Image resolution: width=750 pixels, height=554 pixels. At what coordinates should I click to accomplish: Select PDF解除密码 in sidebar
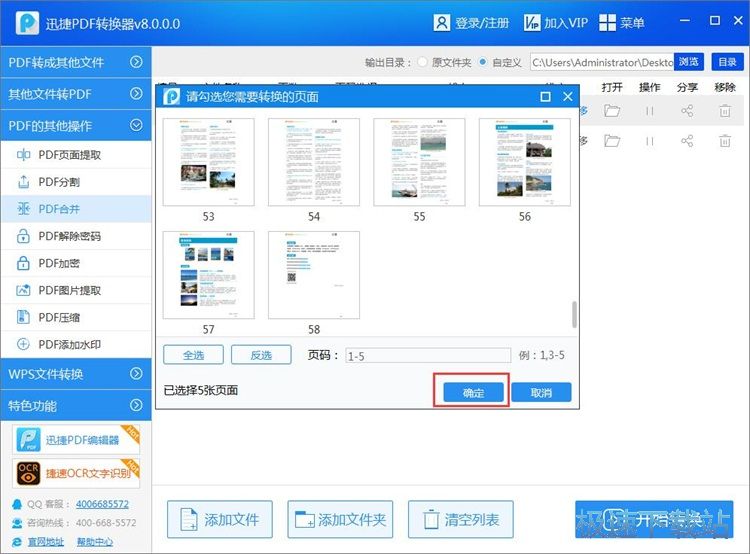[x=76, y=236]
